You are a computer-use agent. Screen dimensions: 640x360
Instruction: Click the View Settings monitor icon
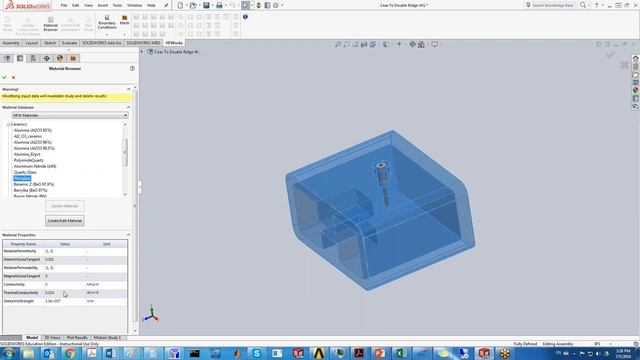coord(435,44)
